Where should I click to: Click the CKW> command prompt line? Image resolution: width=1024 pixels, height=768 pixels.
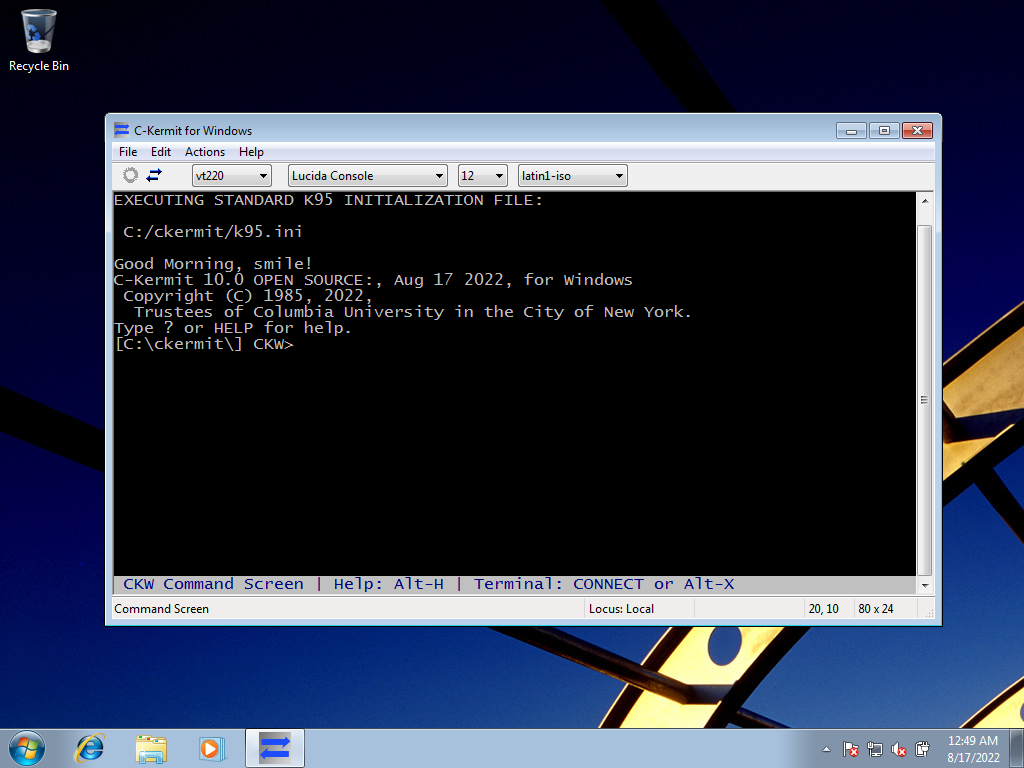click(x=204, y=344)
